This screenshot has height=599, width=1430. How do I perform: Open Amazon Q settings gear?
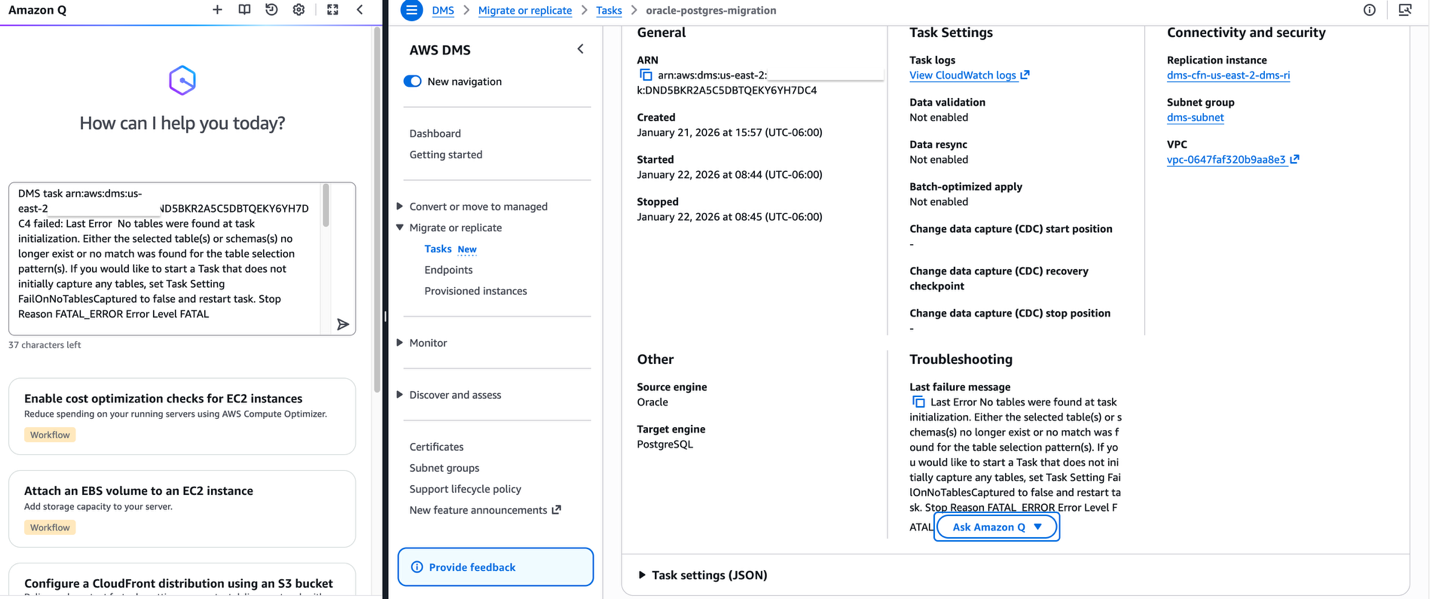click(x=297, y=9)
